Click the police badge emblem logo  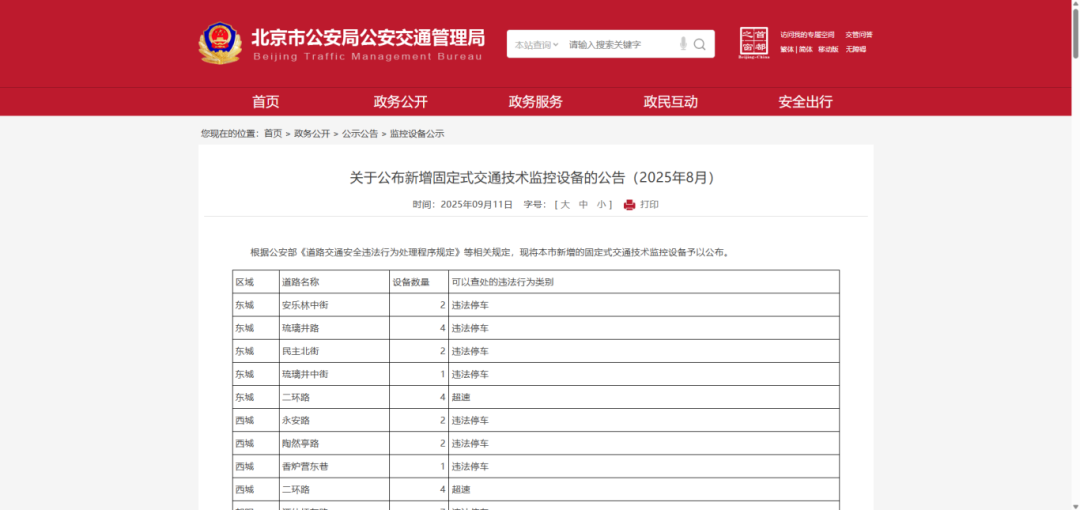coord(220,43)
